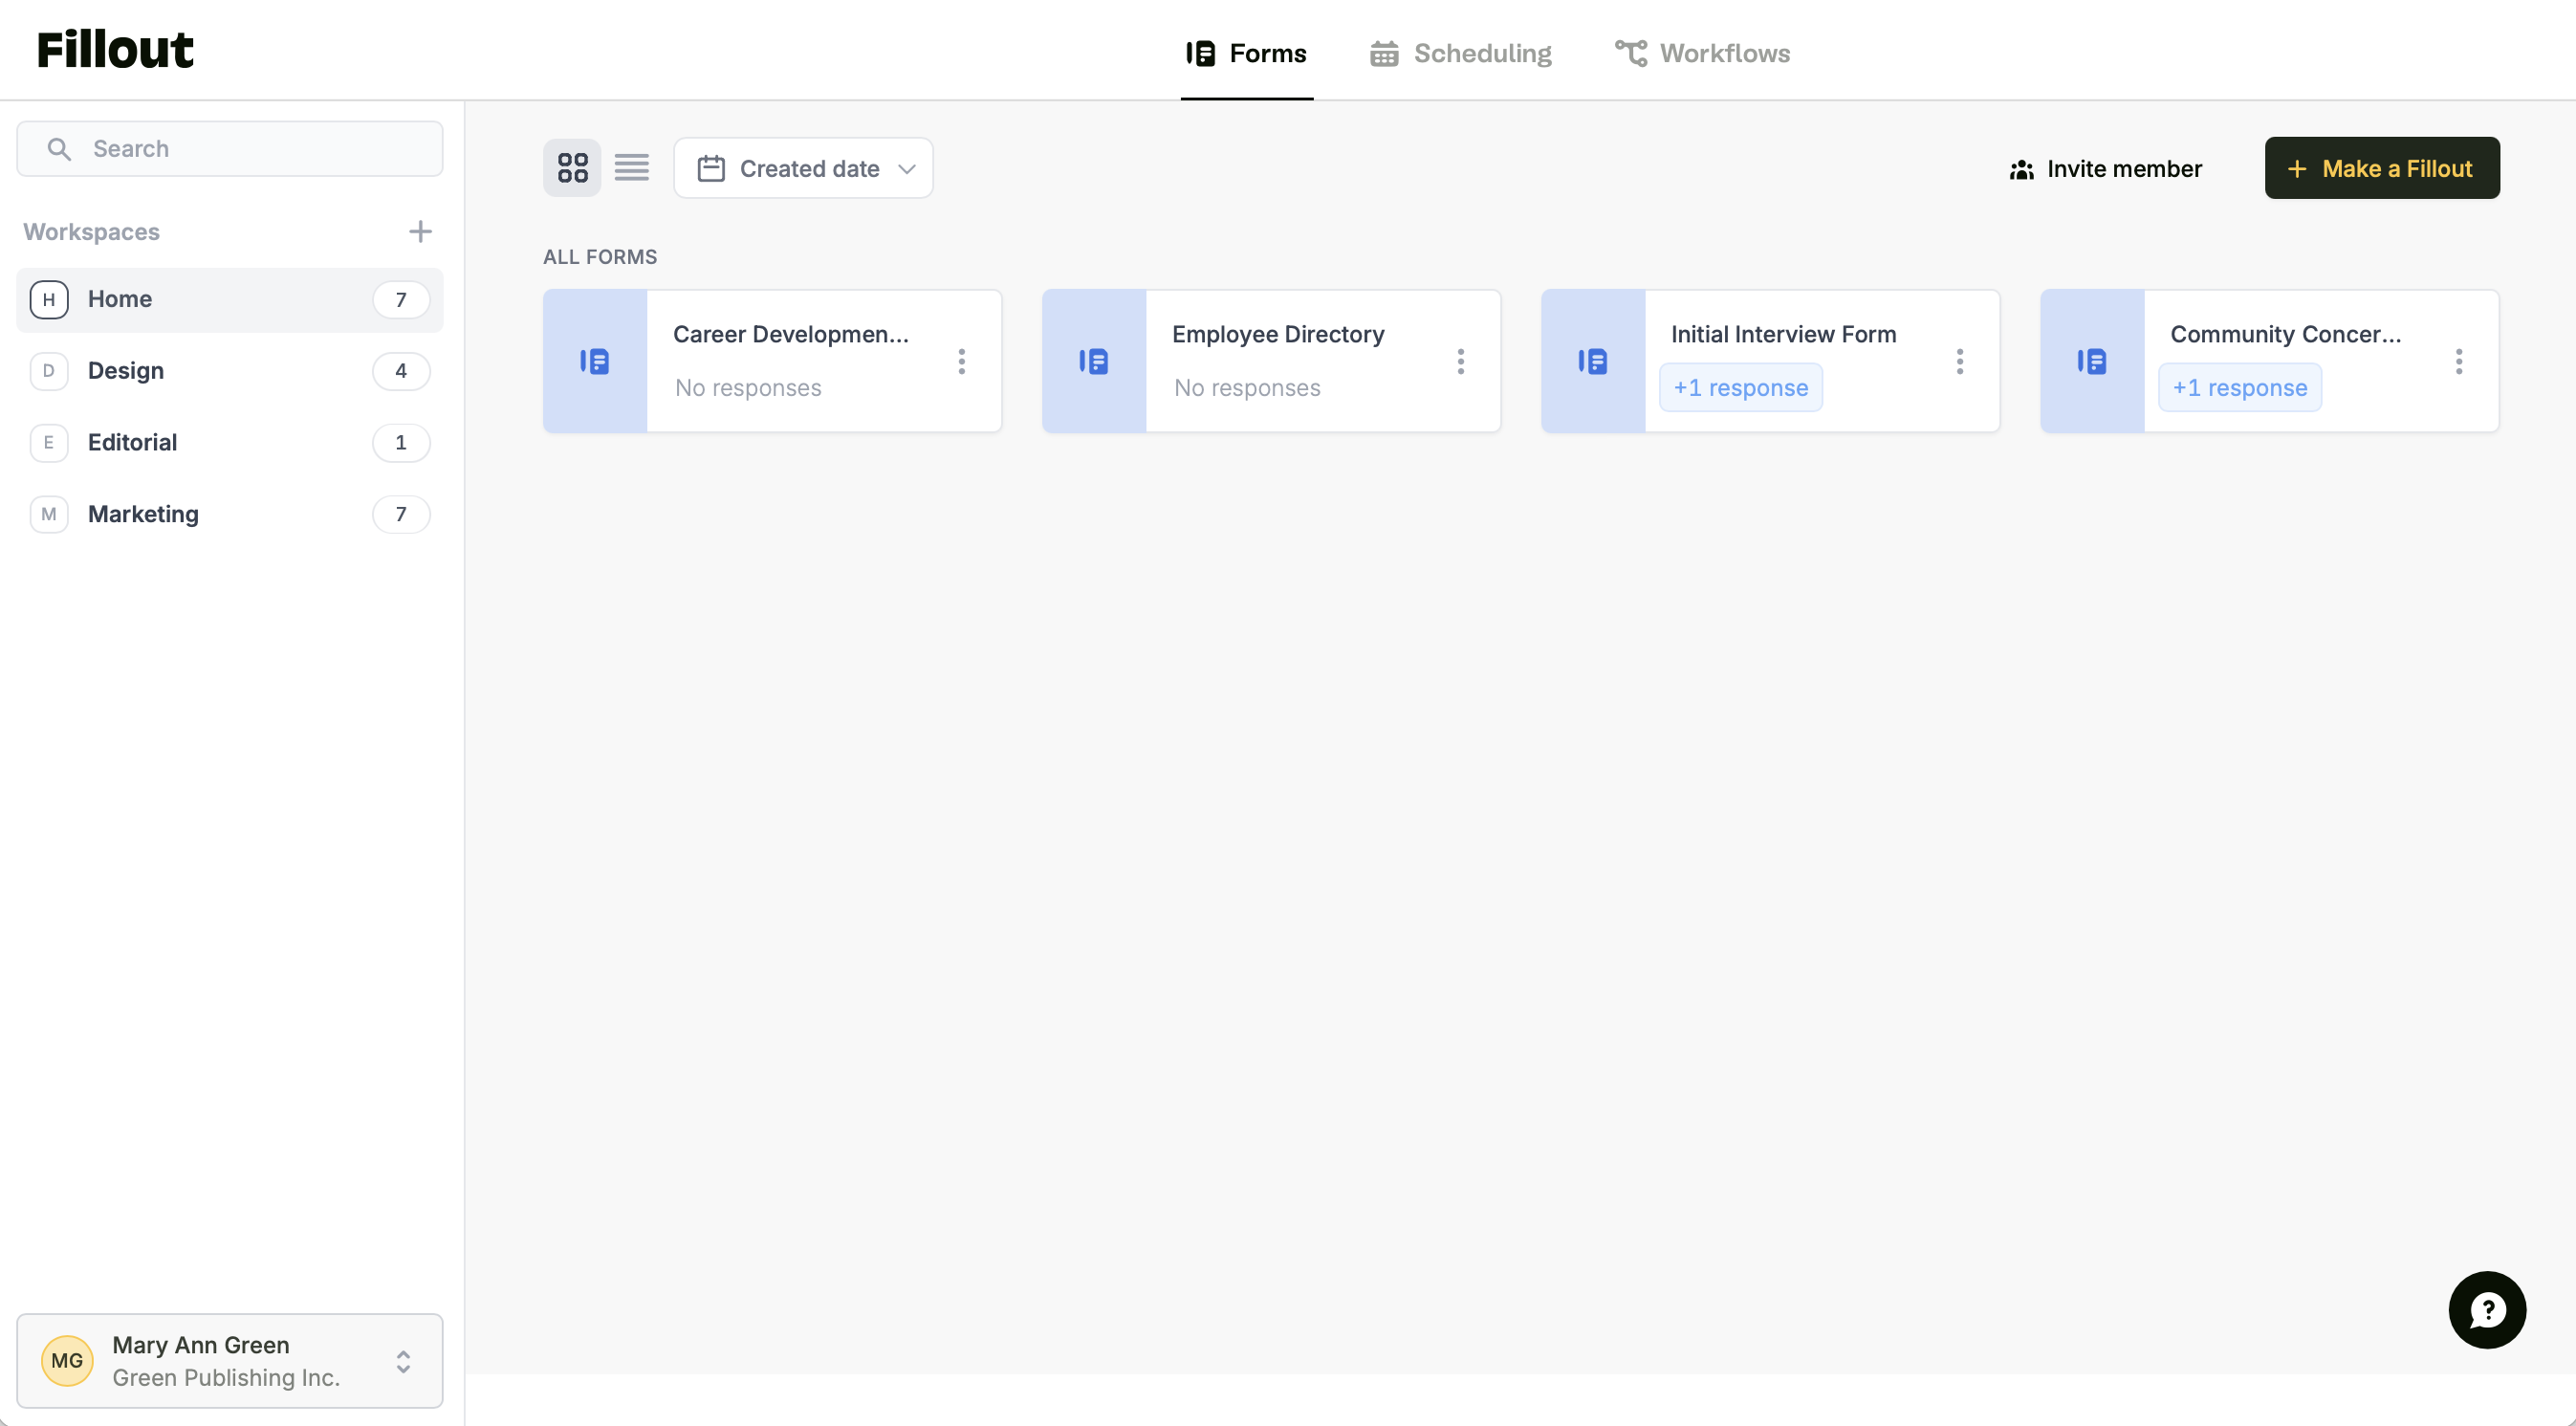Click Make a Fillout button
This screenshot has width=2576, height=1426.
(x=2382, y=168)
